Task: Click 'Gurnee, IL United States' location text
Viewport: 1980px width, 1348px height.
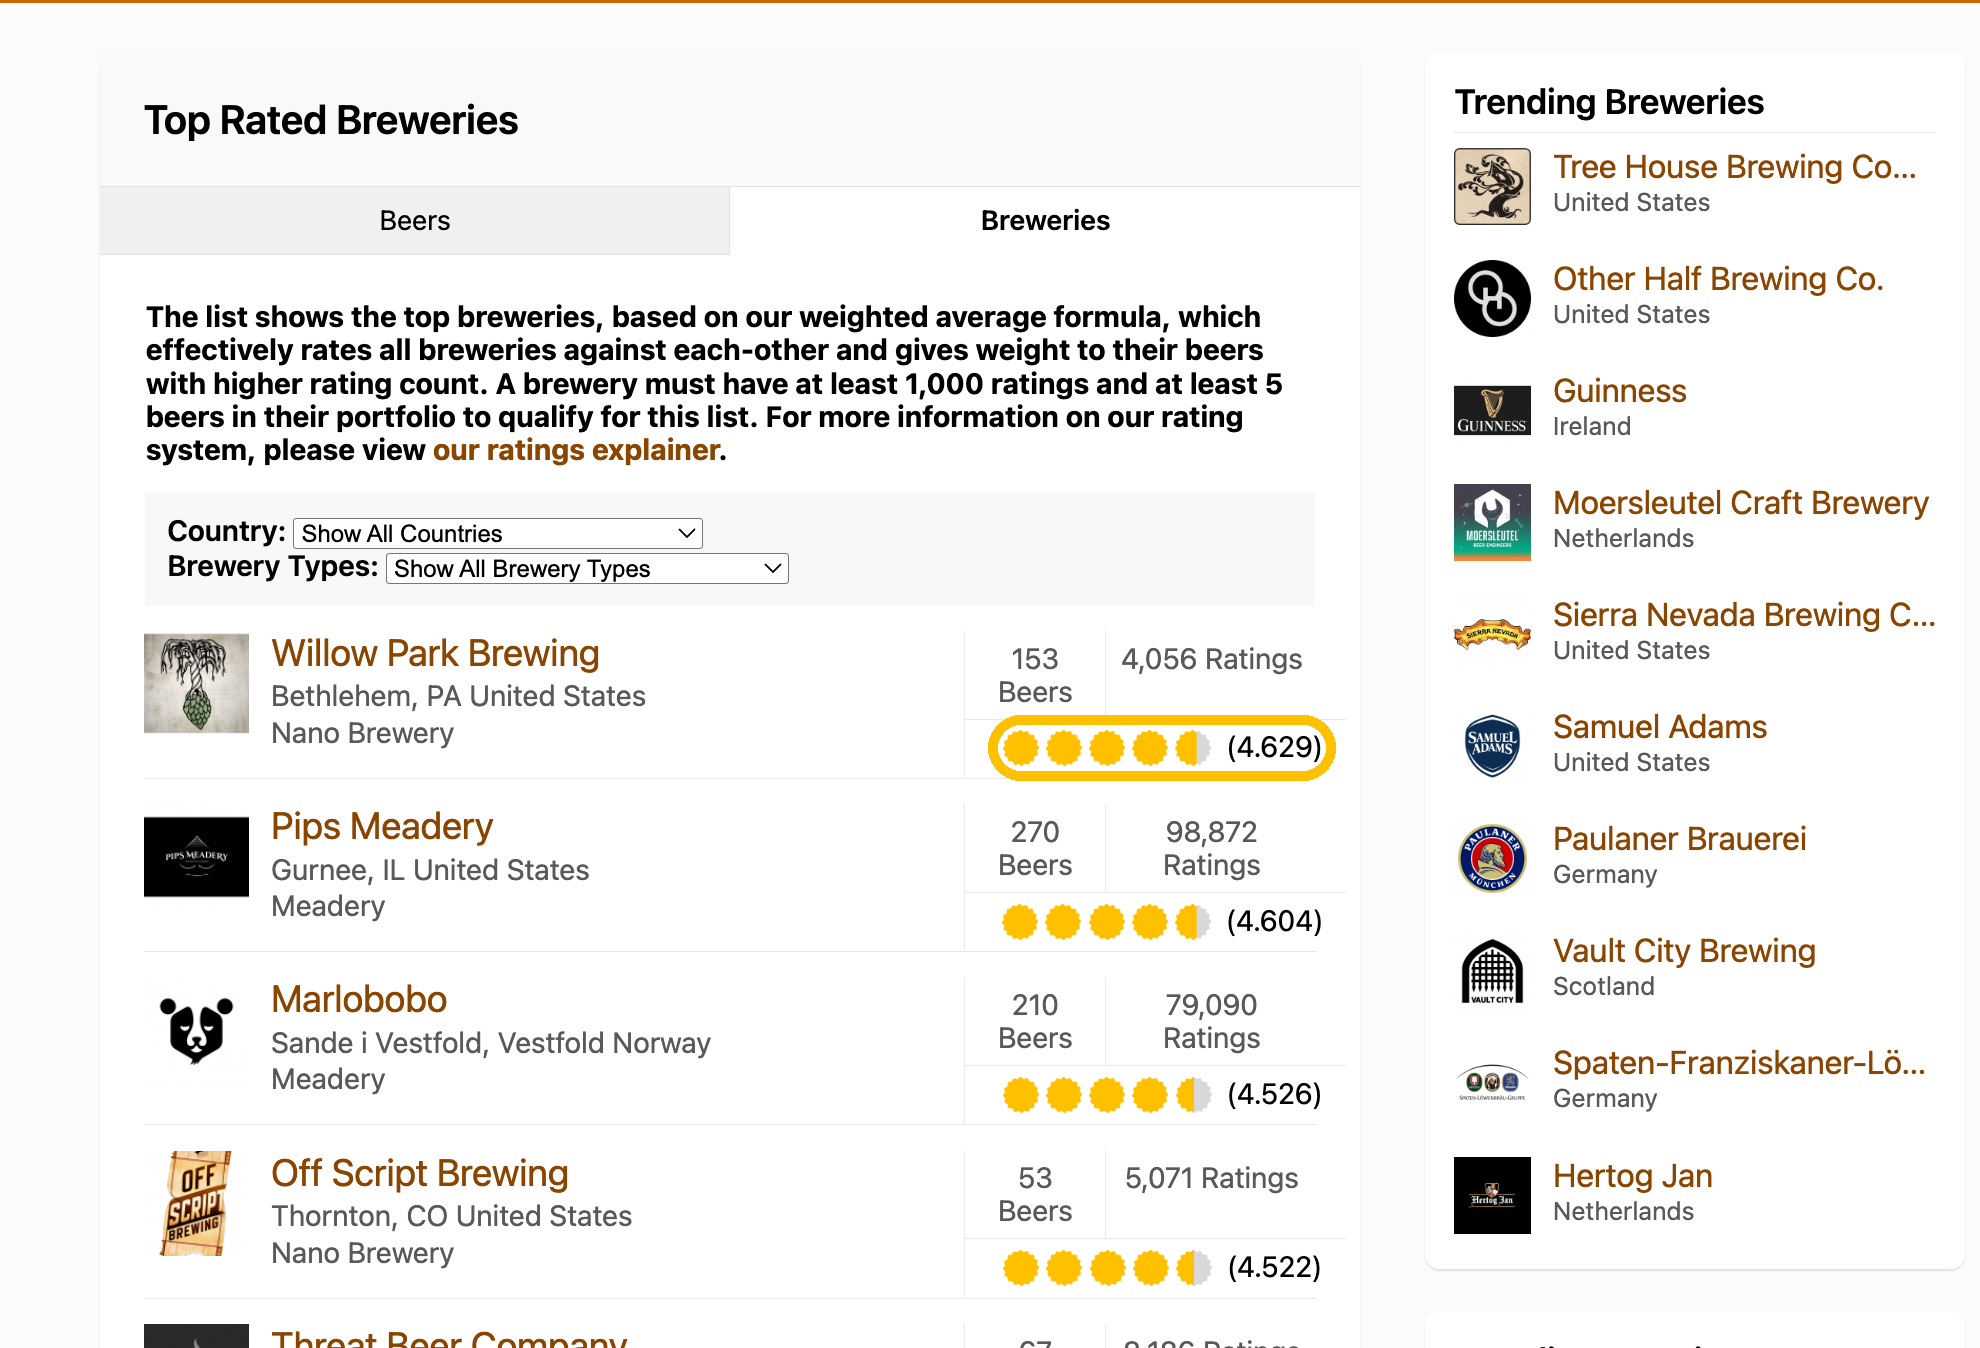Action: point(430,870)
